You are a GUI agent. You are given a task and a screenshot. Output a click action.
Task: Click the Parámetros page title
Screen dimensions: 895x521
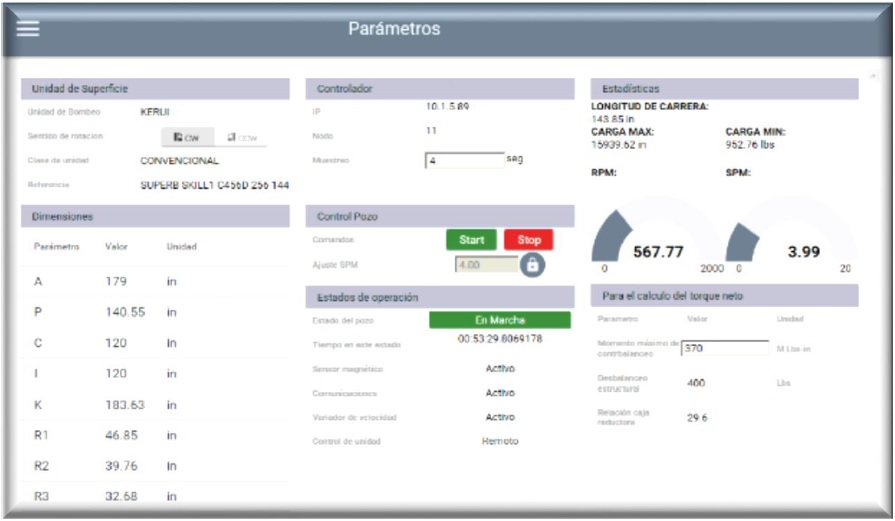[394, 29]
